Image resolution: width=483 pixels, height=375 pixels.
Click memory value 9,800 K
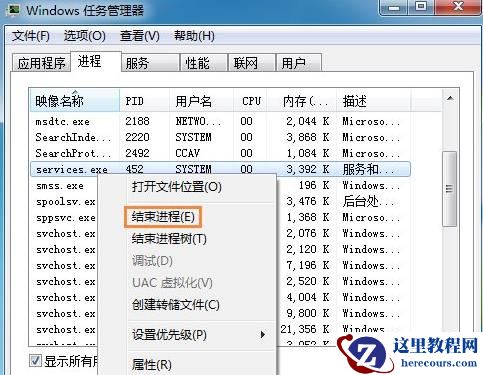(308, 313)
